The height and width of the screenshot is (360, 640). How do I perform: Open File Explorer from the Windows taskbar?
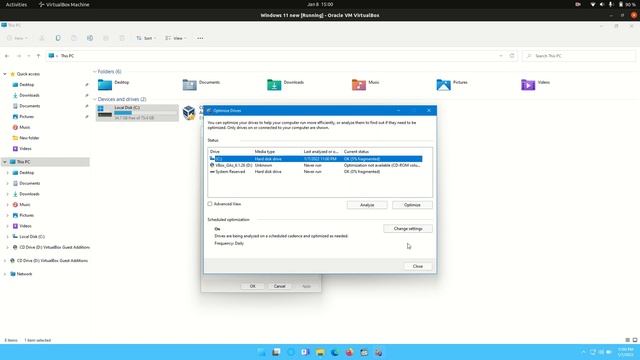(x=320, y=352)
